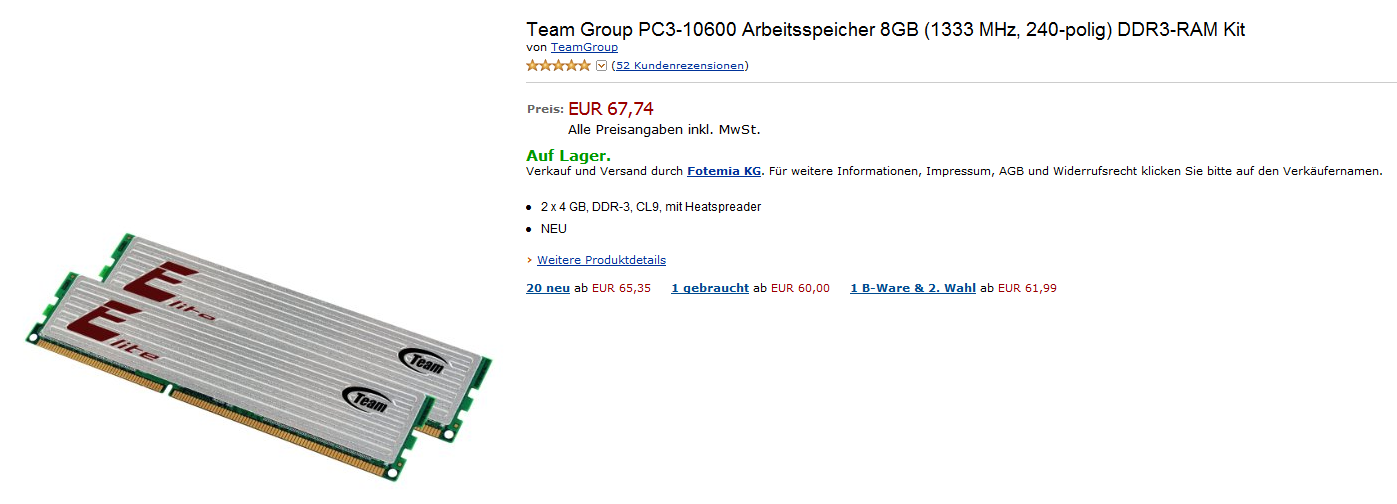The height and width of the screenshot is (504, 1397).
Task: Expand Weitere Produktdetails link
Action: (x=601, y=260)
